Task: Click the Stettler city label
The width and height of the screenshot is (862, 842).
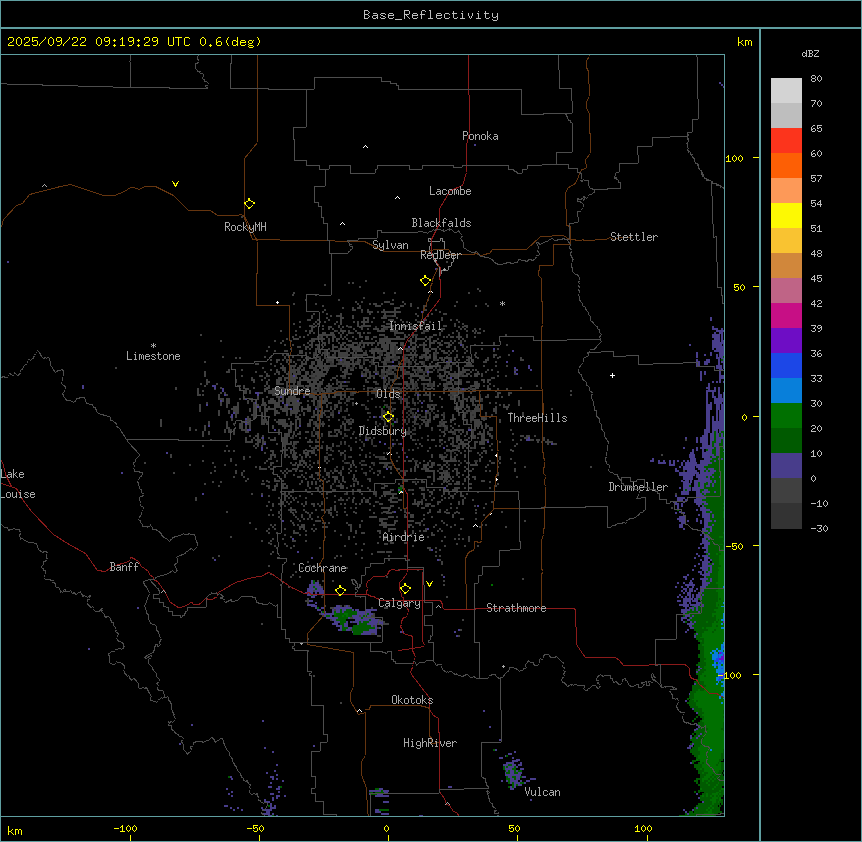Action: [634, 237]
